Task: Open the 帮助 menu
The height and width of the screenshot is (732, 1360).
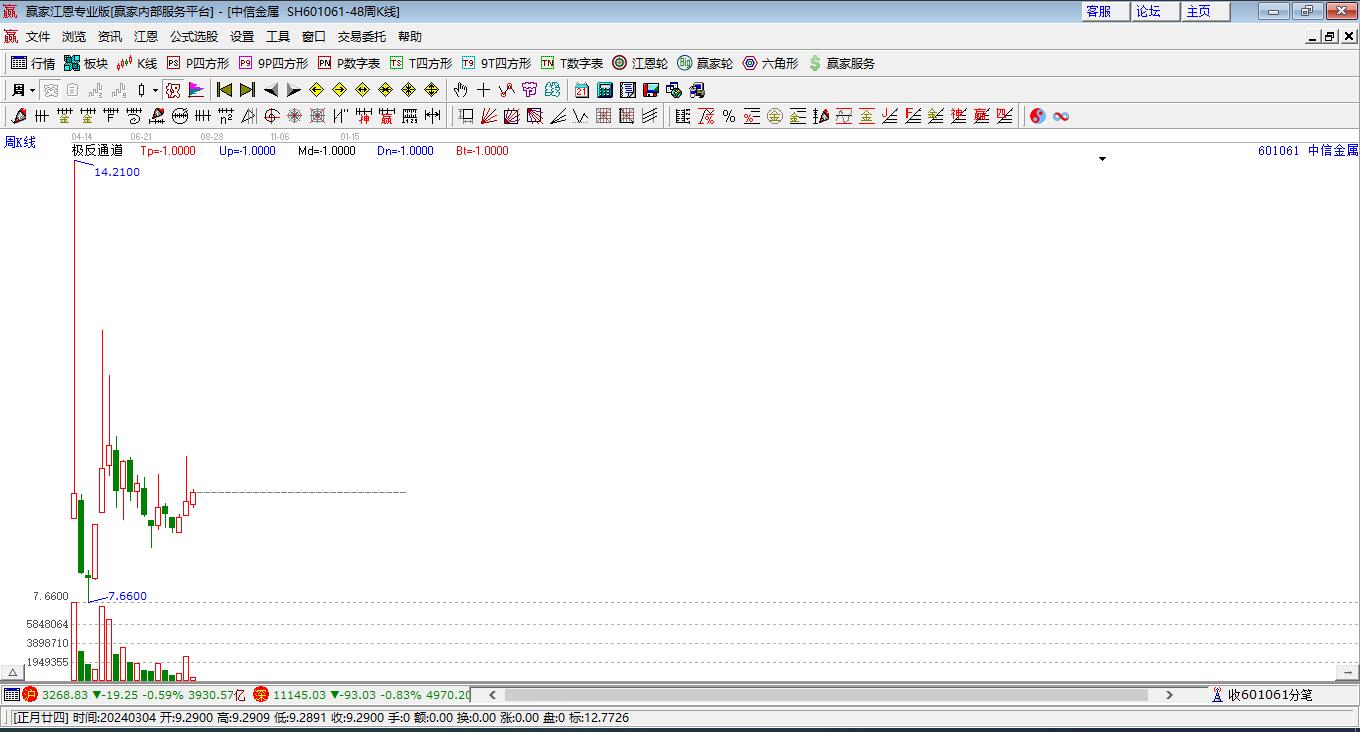Action: pos(410,36)
